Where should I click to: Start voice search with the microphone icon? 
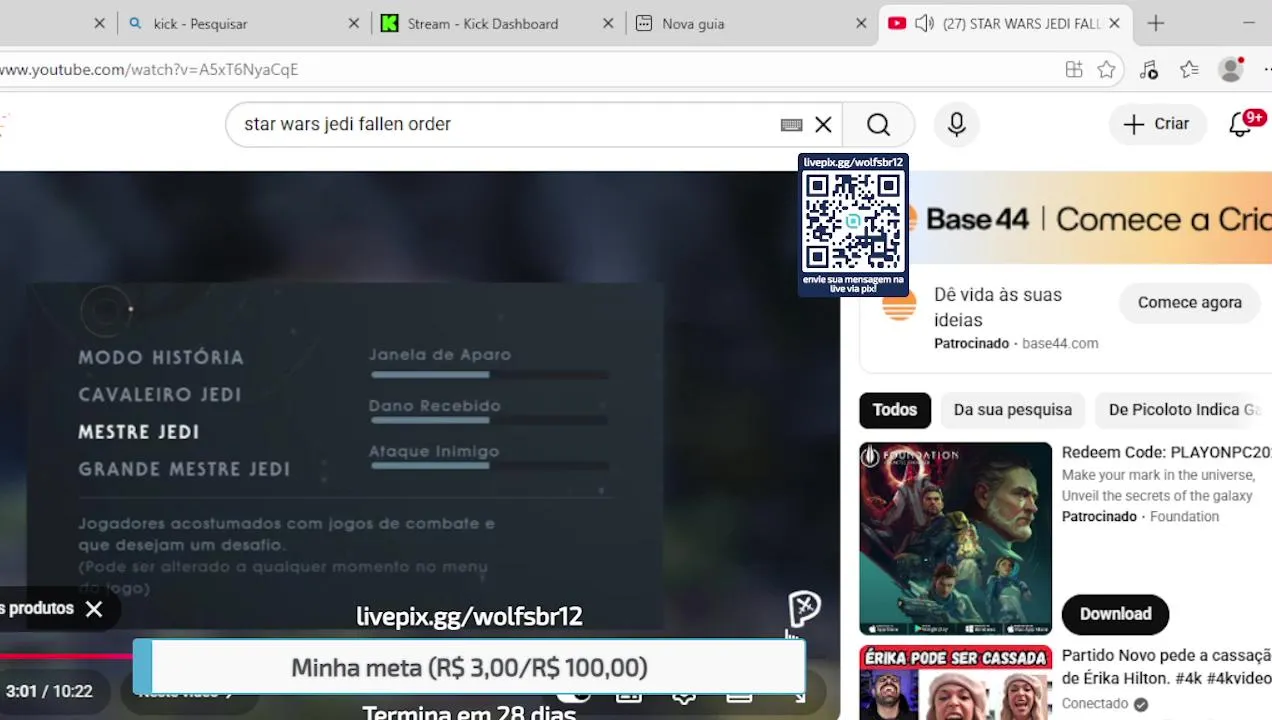click(x=956, y=124)
